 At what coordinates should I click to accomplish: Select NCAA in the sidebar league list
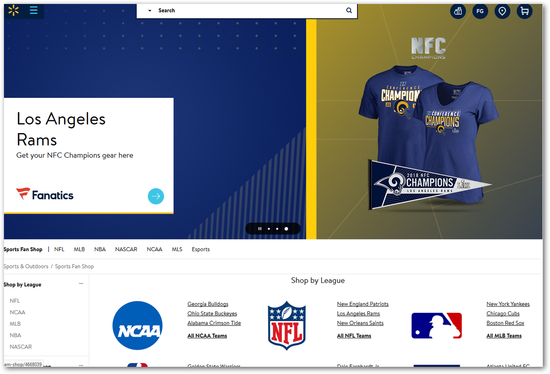pos(18,312)
